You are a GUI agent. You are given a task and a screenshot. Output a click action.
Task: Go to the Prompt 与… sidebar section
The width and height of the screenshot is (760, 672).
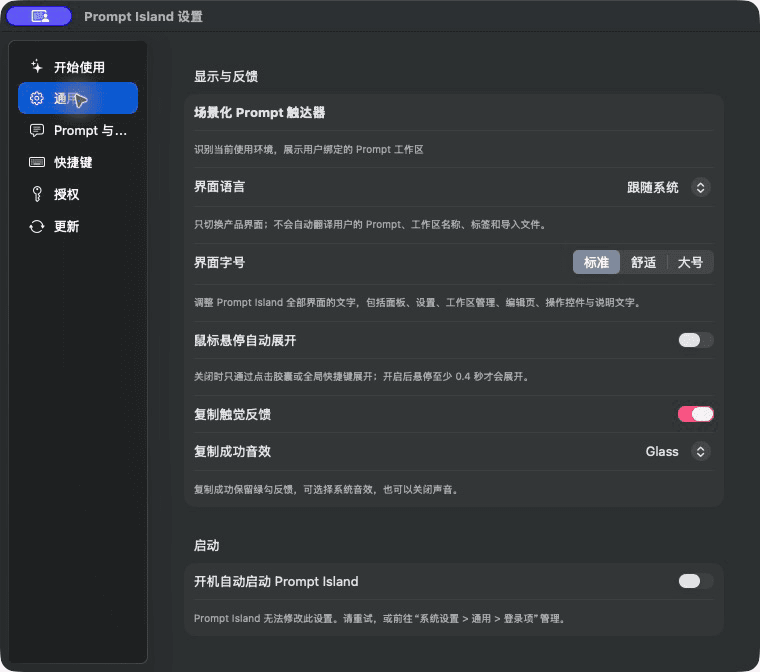coord(78,130)
